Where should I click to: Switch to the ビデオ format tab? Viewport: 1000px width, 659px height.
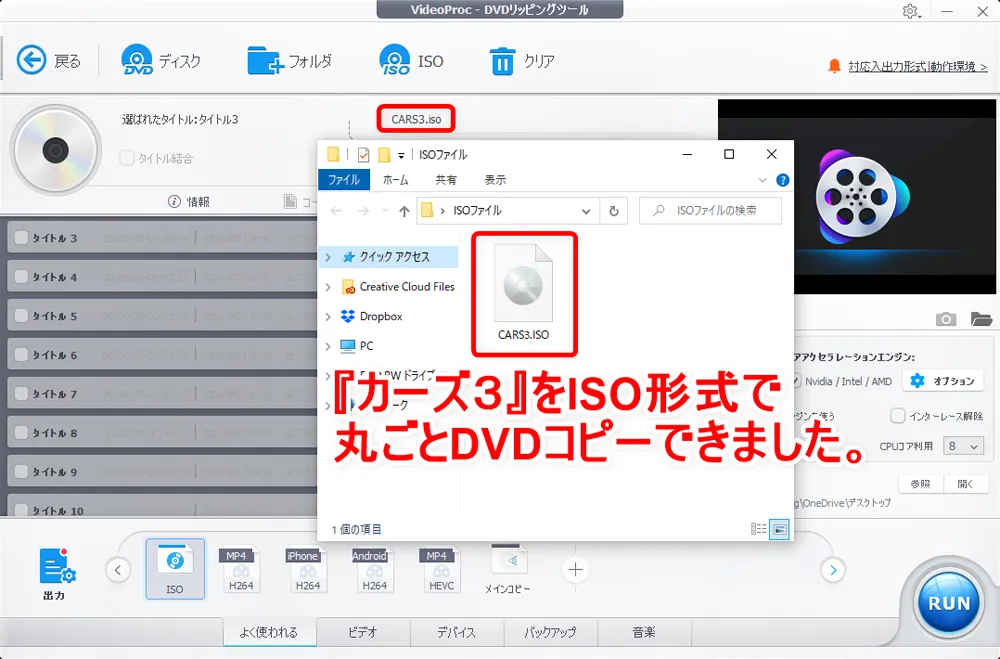click(363, 632)
